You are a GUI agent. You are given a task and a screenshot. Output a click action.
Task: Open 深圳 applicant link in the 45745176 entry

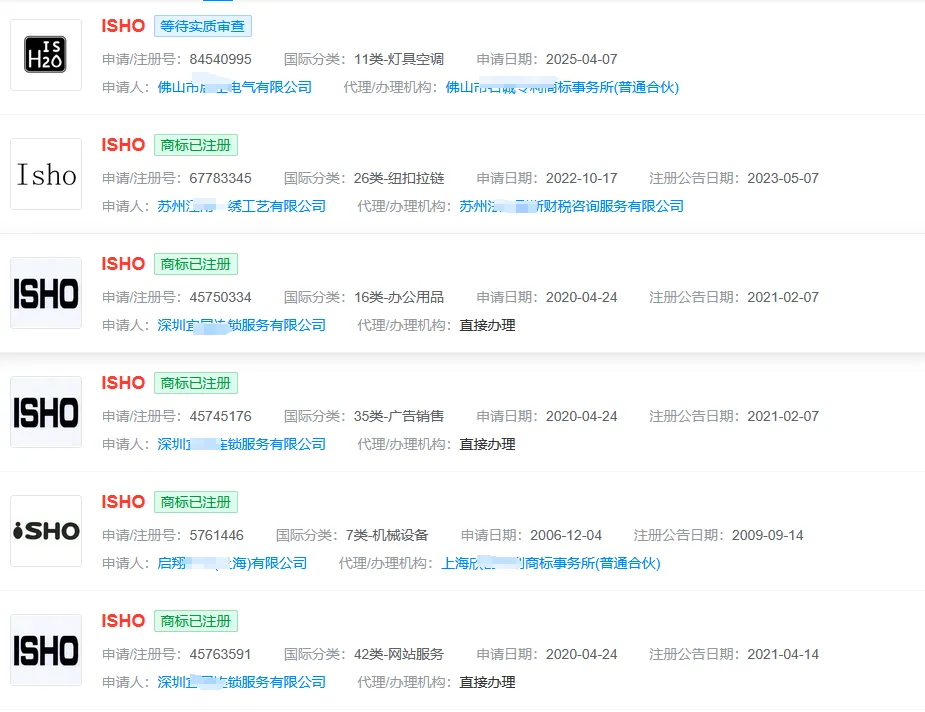[x=241, y=444]
